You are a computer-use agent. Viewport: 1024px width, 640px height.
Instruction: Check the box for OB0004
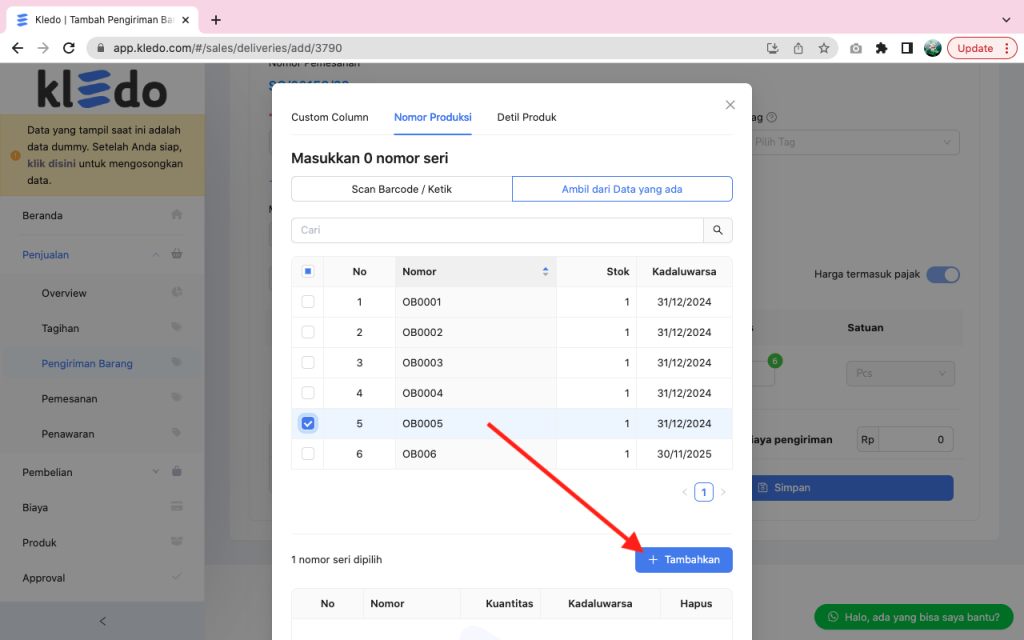(x=308, y=392)
